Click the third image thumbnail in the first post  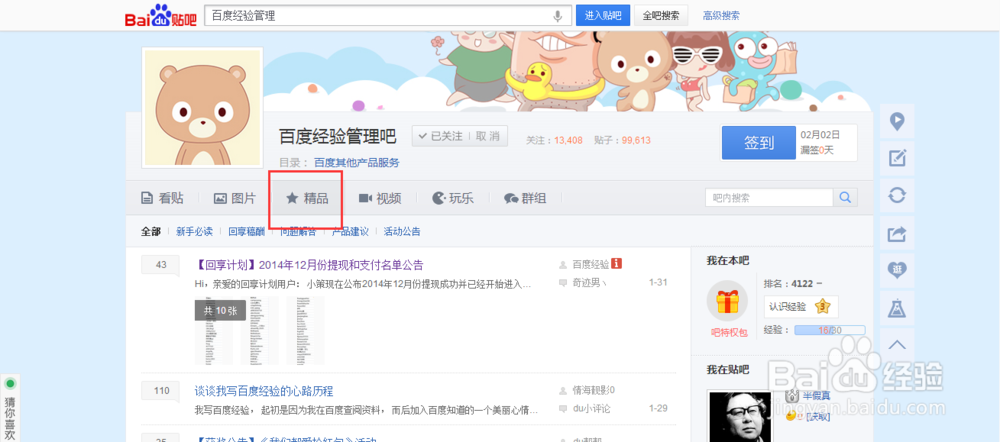(305, 330)
